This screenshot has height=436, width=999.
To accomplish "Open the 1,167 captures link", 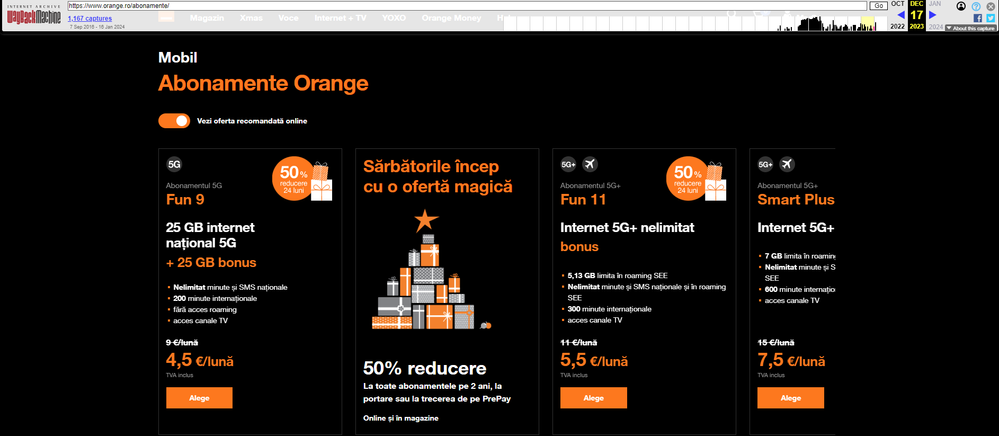I will click(x=90, y=17).
